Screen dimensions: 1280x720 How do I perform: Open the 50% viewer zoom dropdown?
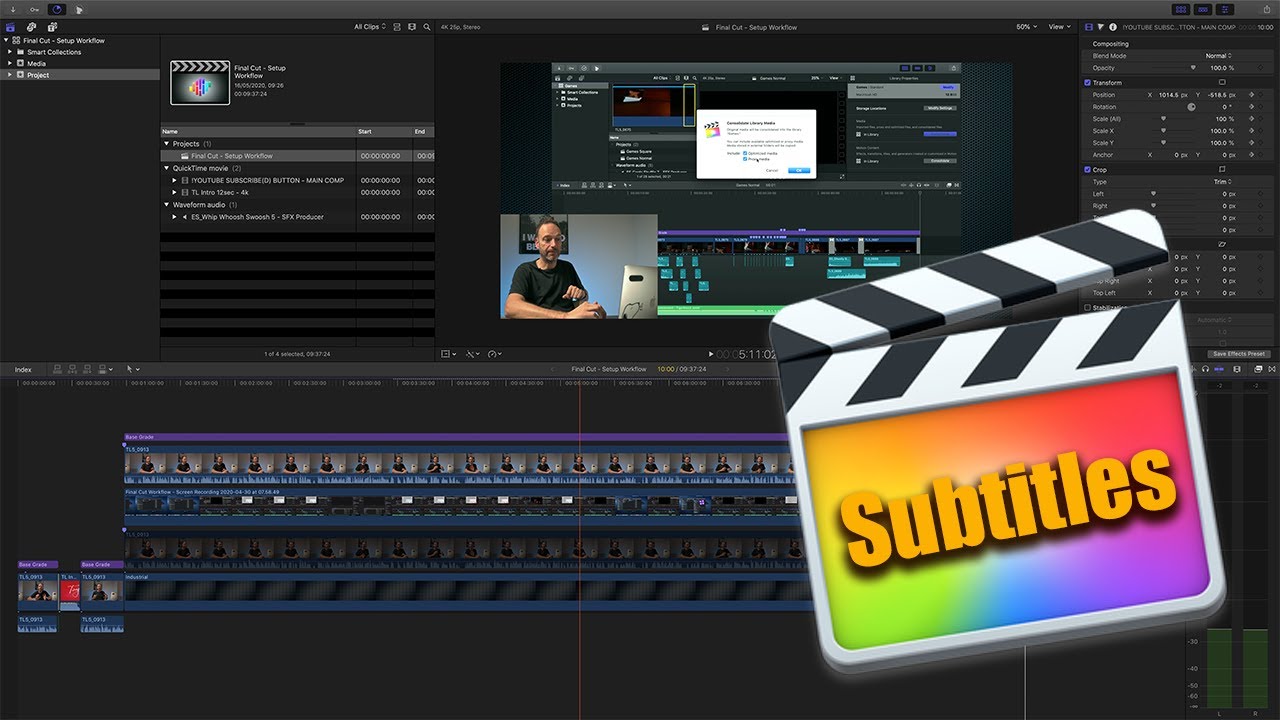pyautogui.click(x=1027, y=27)
